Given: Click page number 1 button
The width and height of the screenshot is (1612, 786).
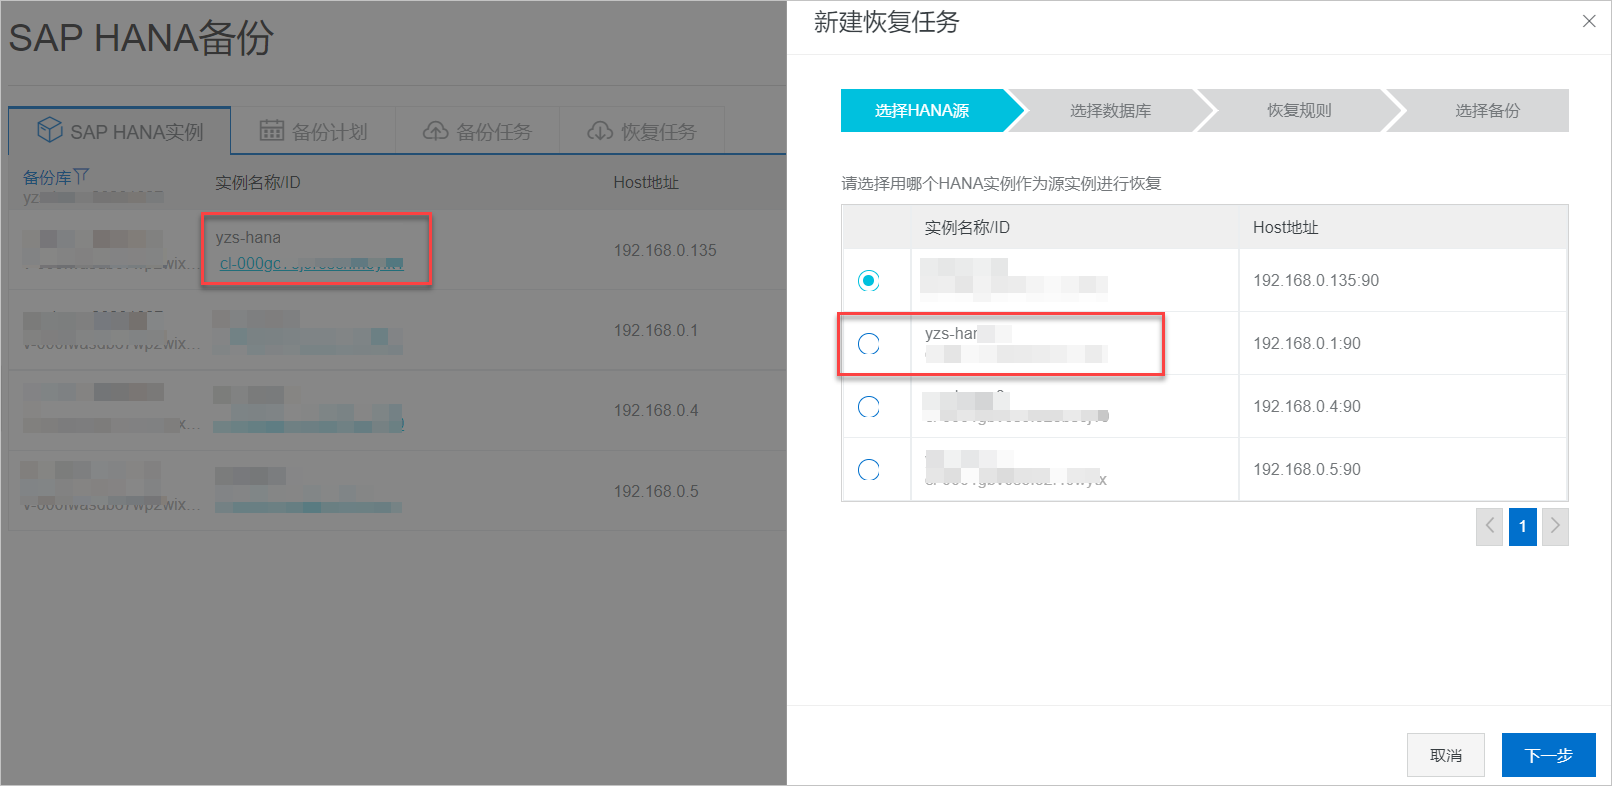Looking at the screenshot, I should pos(1522,526).
